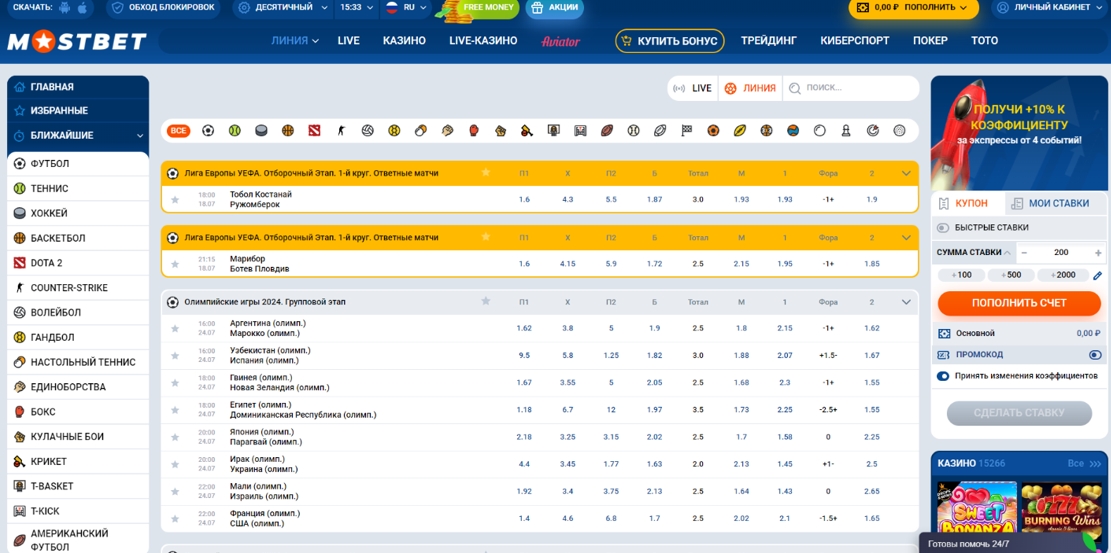Open КРИКЕТ in the left sidebar

pyautogui.click(x=78, y=462)
